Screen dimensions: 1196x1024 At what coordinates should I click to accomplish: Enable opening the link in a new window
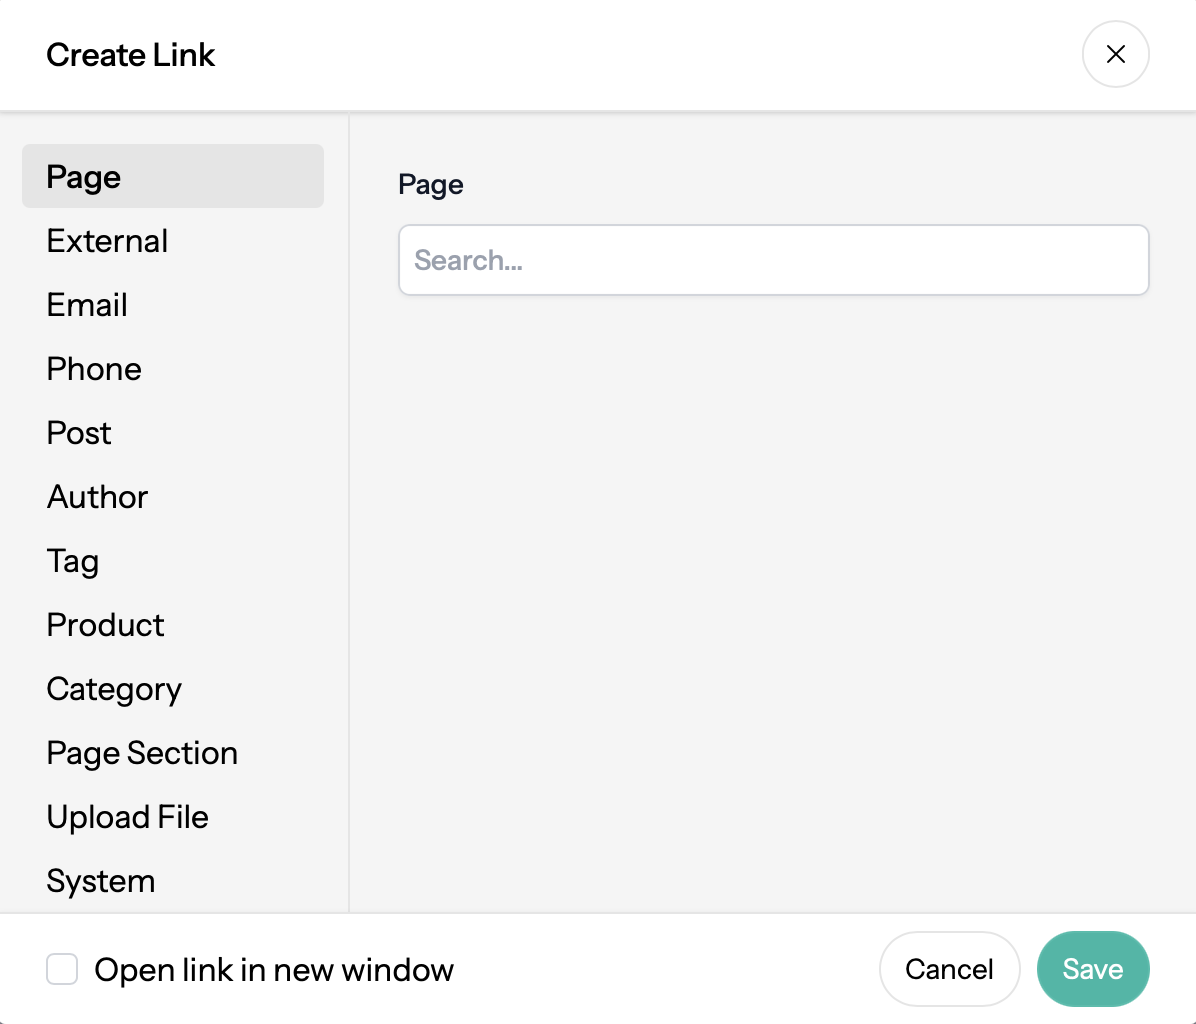pos(62,969)
